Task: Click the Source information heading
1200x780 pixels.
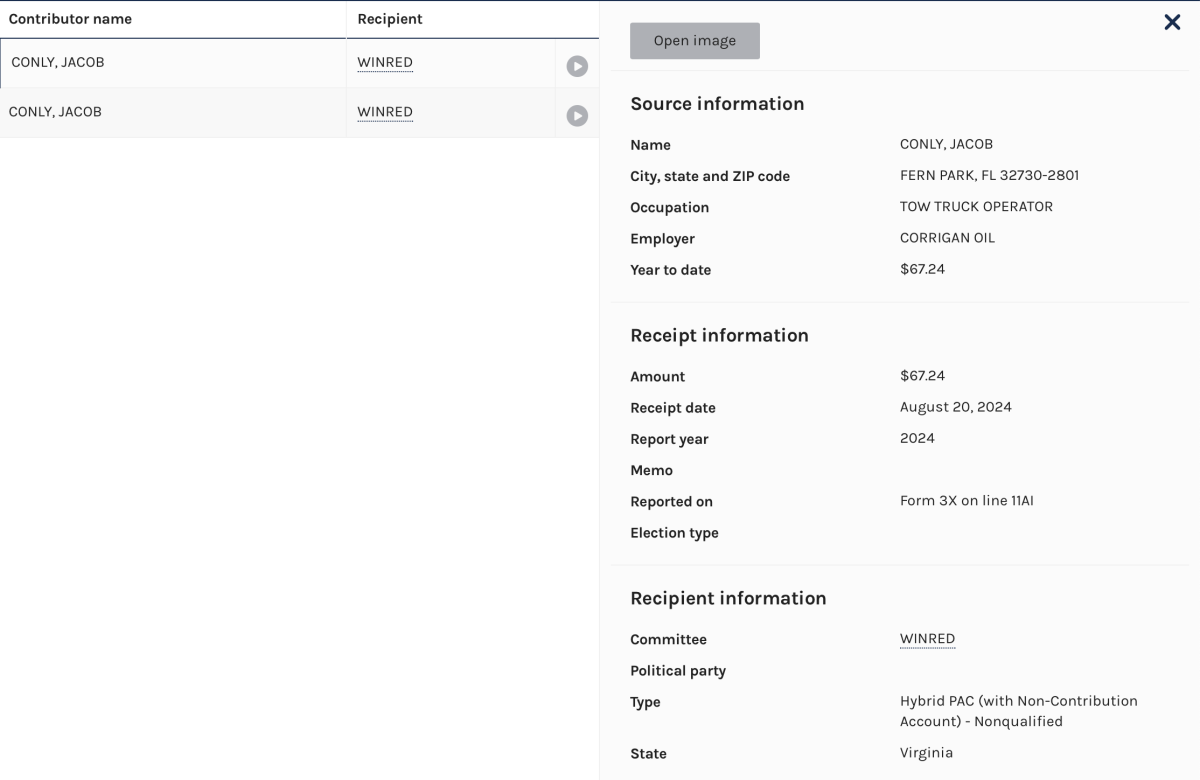Action: tap(717, 104)
